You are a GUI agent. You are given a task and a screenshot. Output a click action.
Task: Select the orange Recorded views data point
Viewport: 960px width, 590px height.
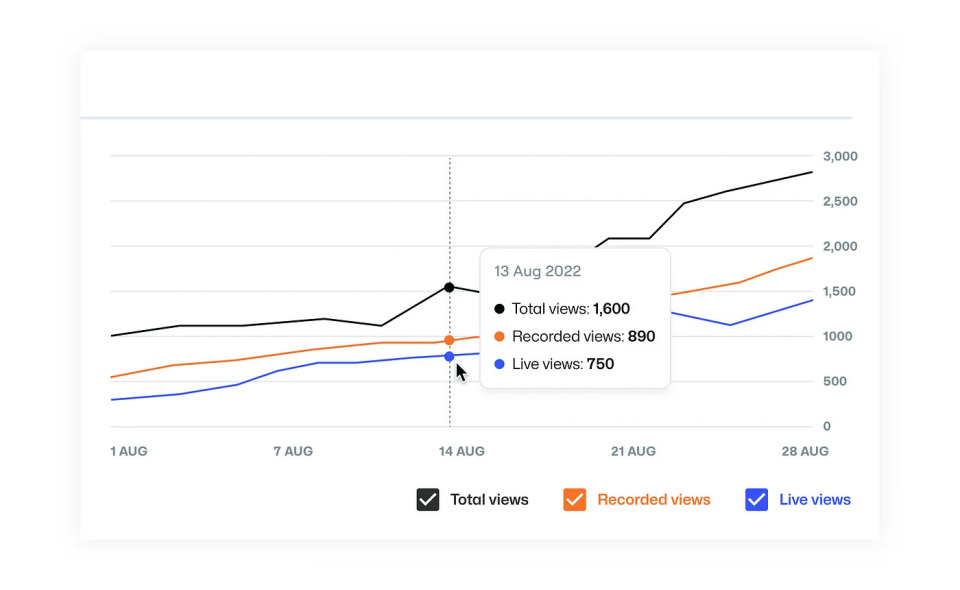click(449, 341)
